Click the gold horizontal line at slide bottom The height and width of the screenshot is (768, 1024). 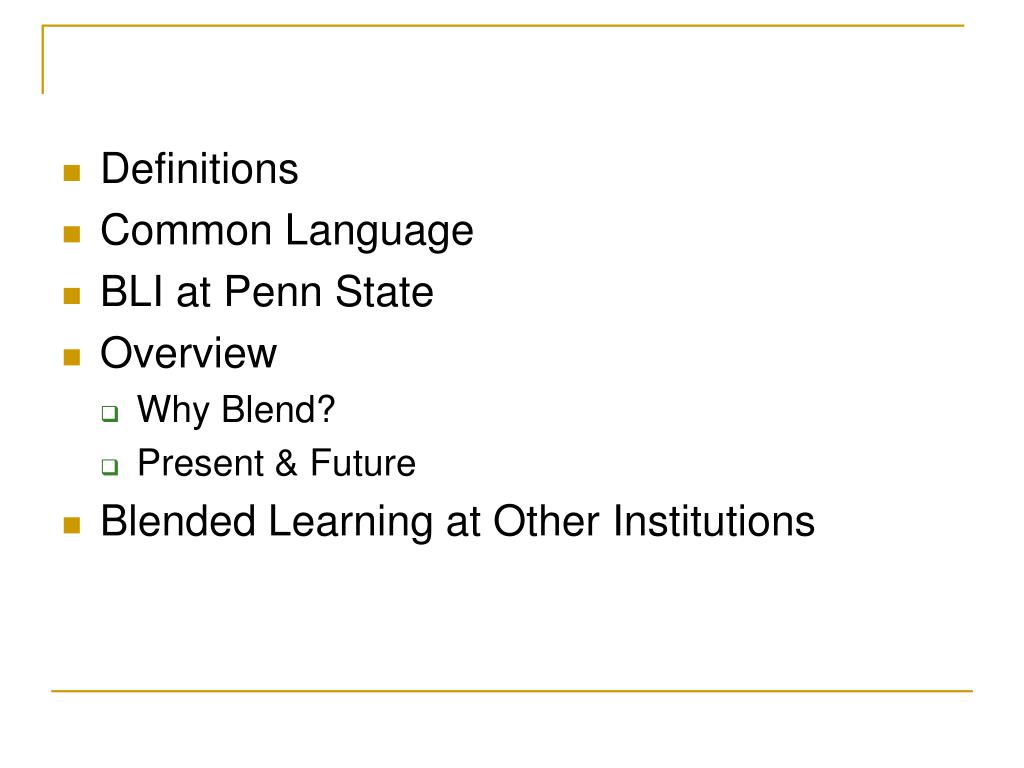click(x=512, y=690)
